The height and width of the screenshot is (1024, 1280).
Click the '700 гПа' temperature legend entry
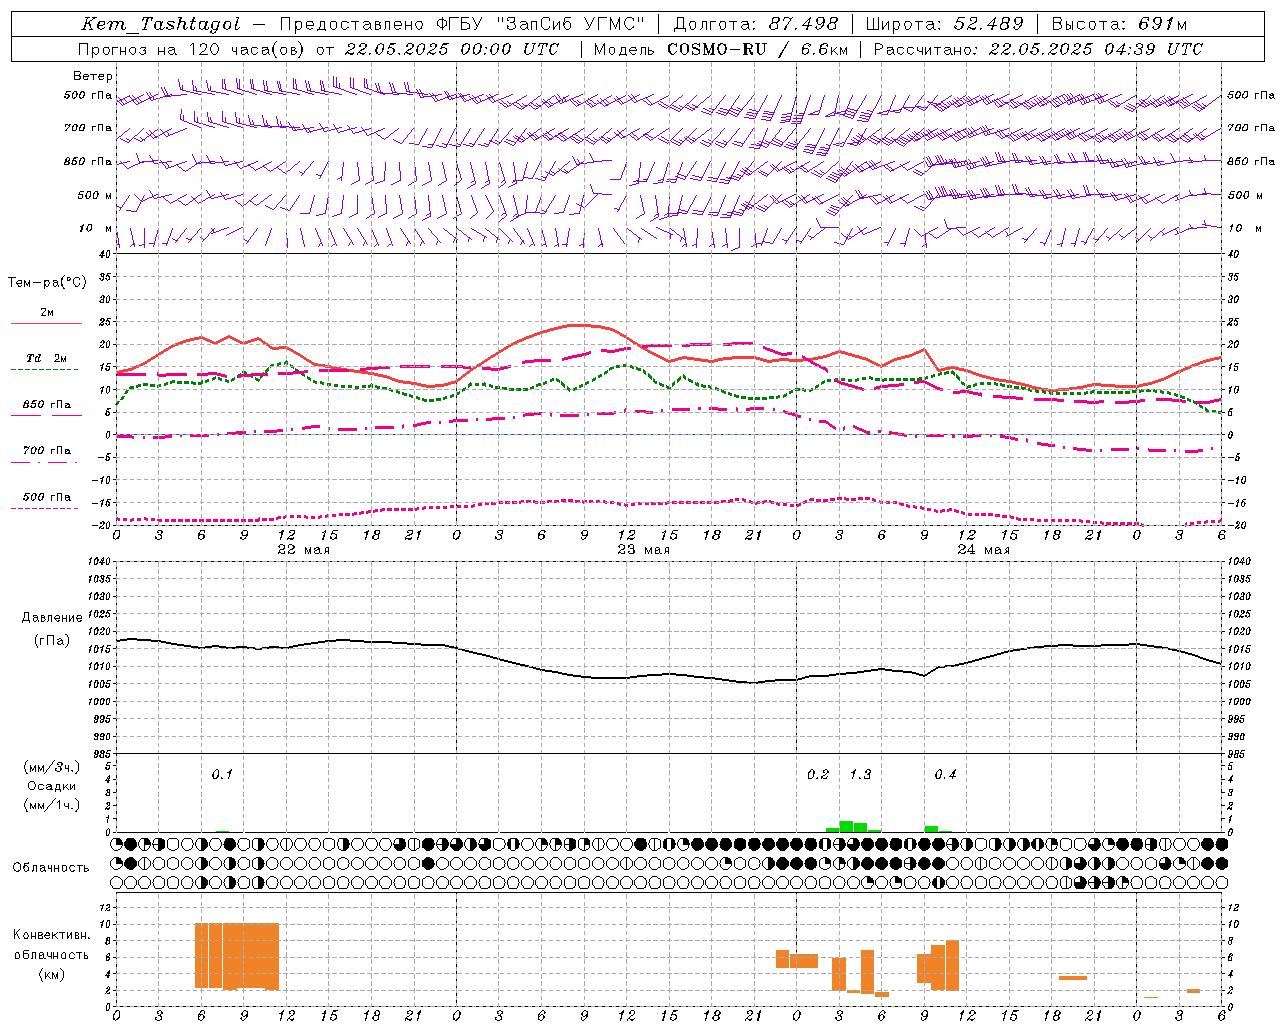click(47, 451)
